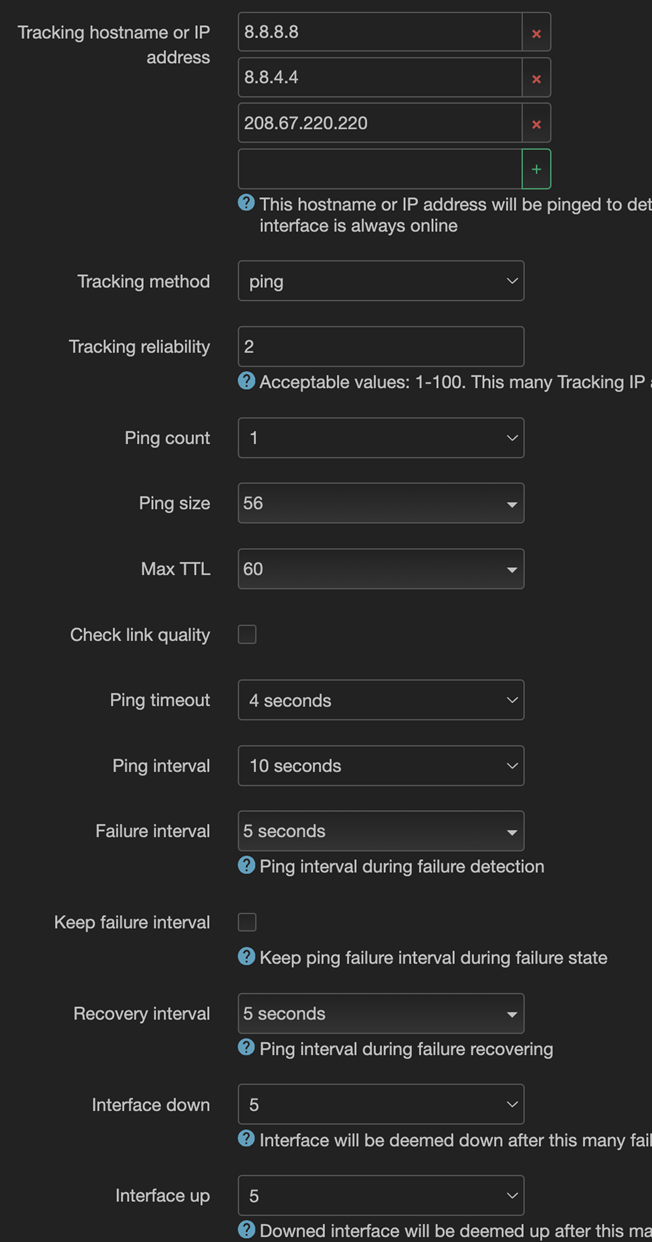Open the Tracking method dropdown
Viewport: 652px width, 1242px height.
pos(380,282)
